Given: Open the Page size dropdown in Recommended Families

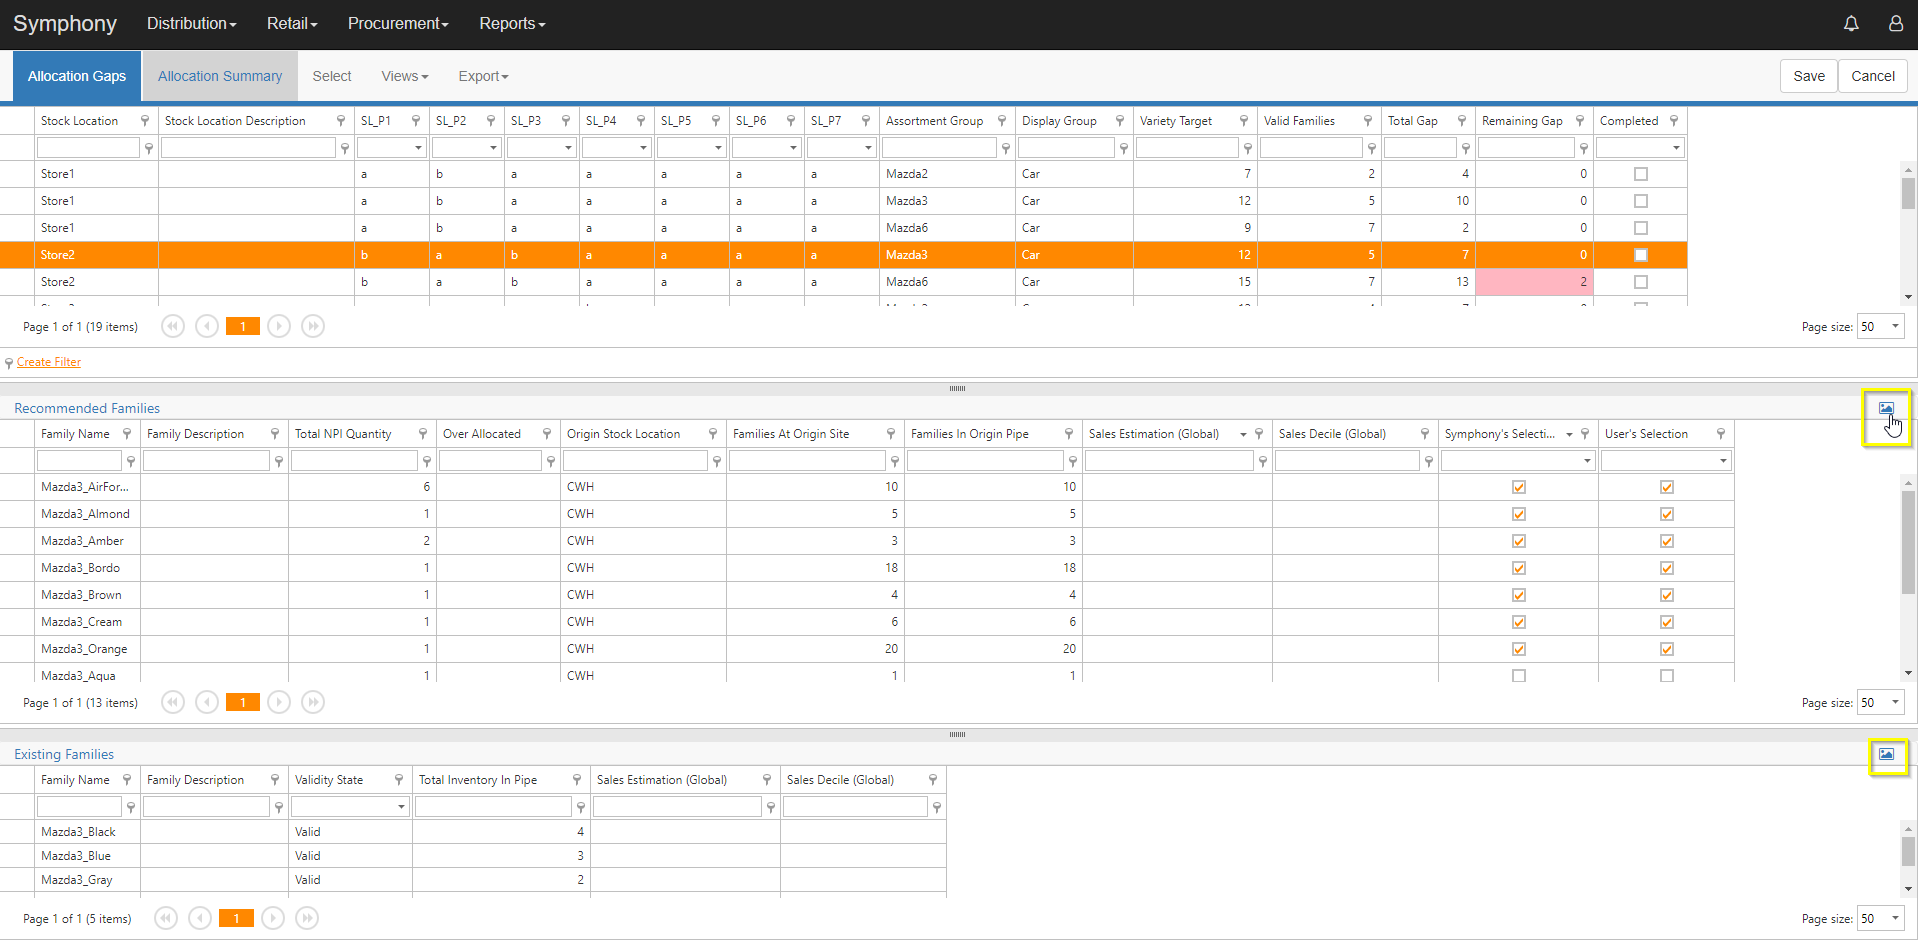Looking at the screenshot, I should [1880, 702].
